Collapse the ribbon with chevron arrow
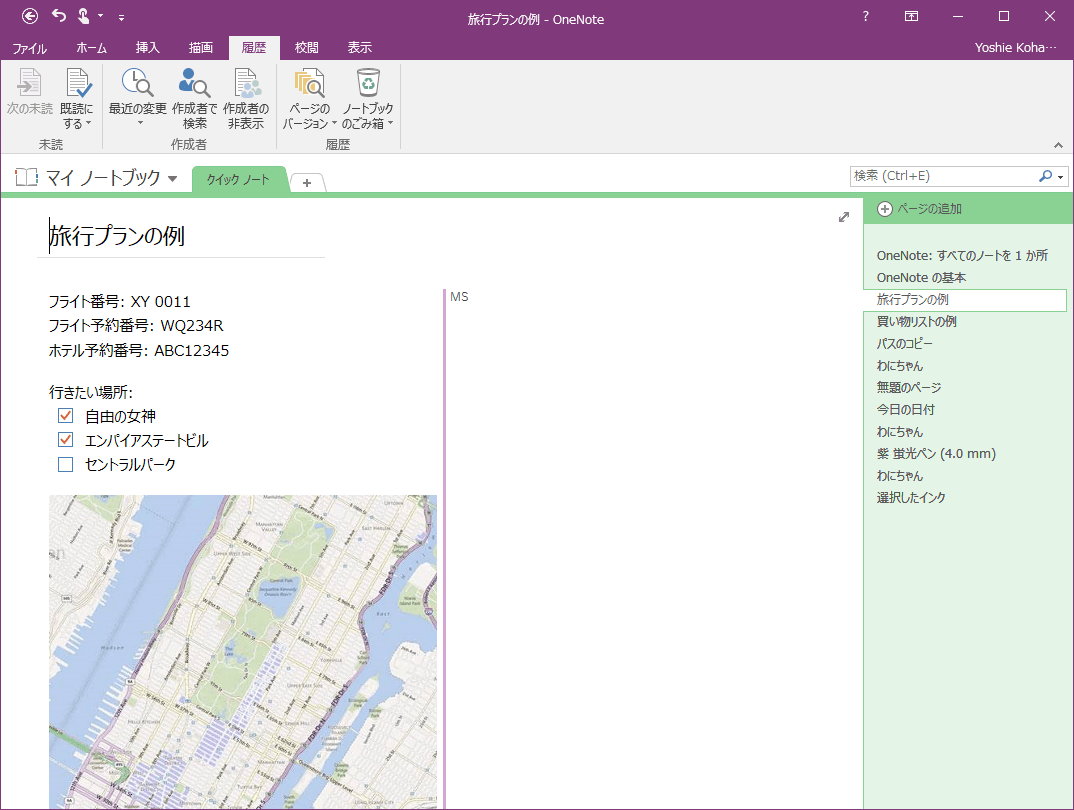 coord(1058,145)
